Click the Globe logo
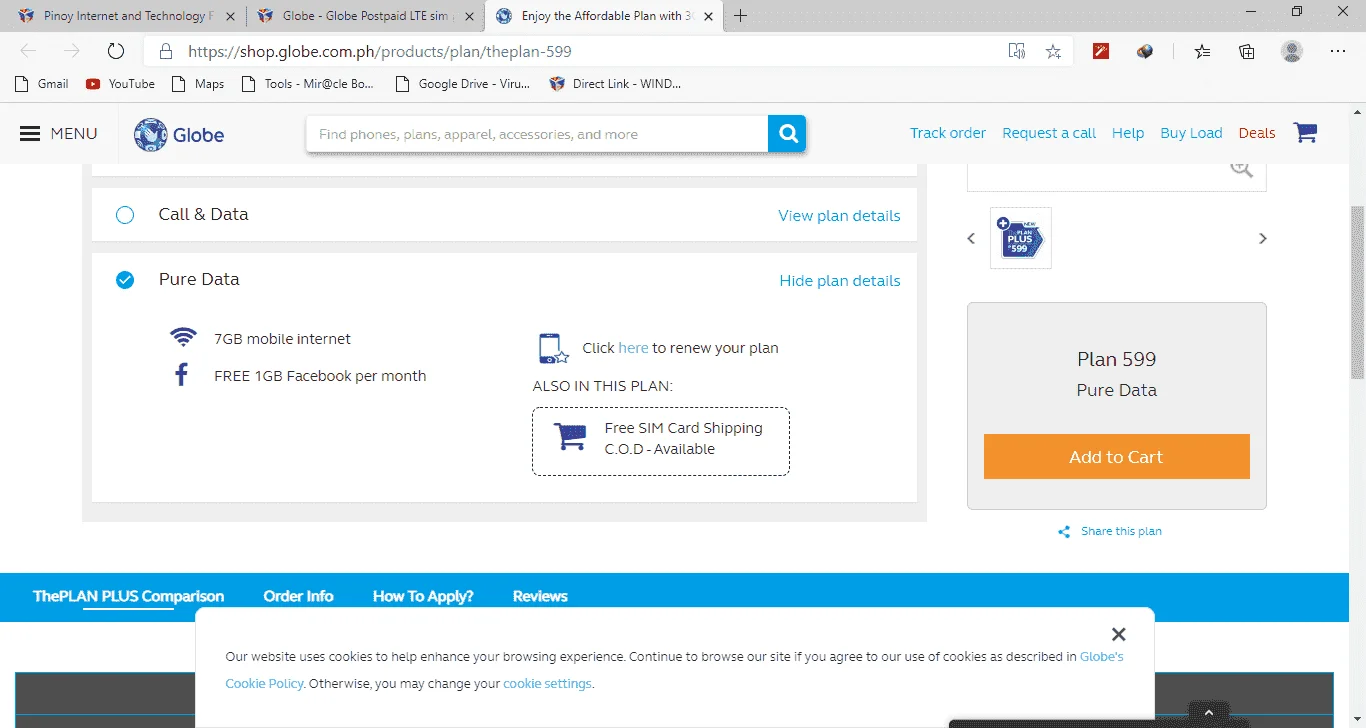 [180, 134]
